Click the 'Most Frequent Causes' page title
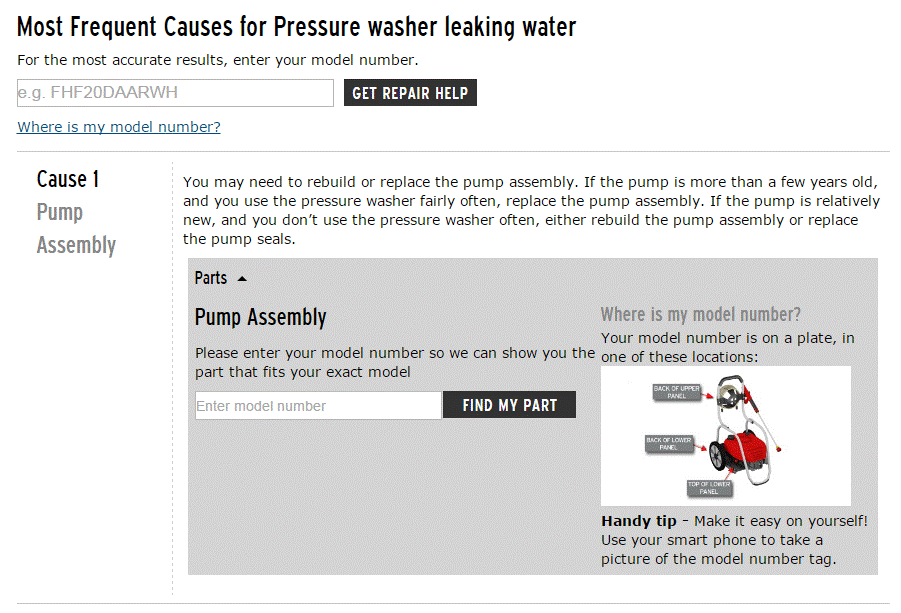This screenshot has width=901, height=613. coord(296,26)
